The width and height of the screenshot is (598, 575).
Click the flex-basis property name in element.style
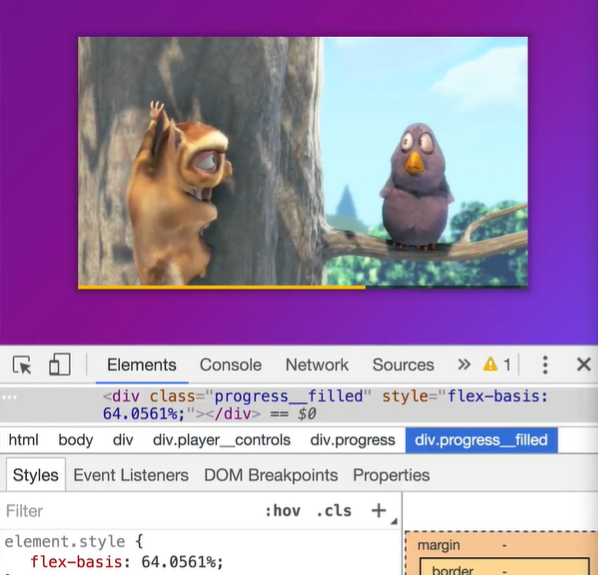pos(76,562)
